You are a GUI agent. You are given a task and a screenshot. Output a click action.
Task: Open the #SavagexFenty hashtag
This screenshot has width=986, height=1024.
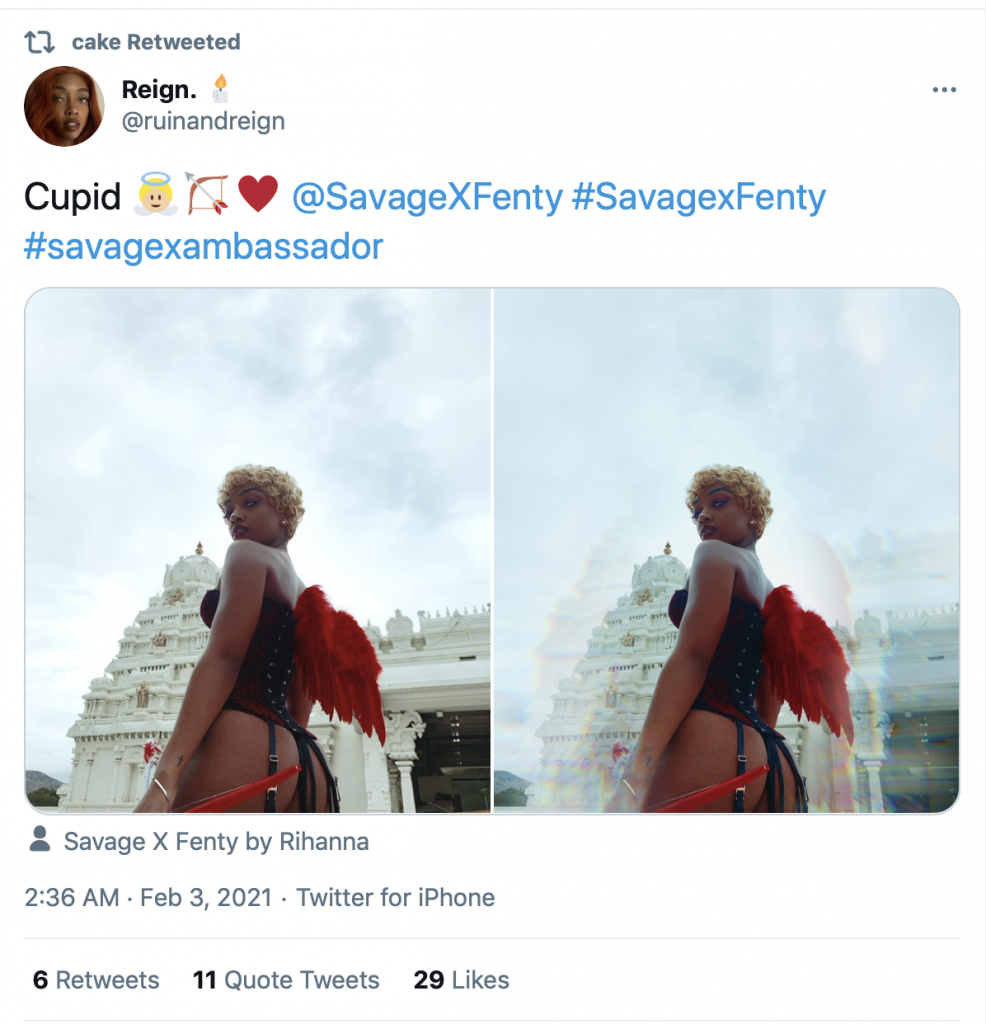click(x=698, y=197)
